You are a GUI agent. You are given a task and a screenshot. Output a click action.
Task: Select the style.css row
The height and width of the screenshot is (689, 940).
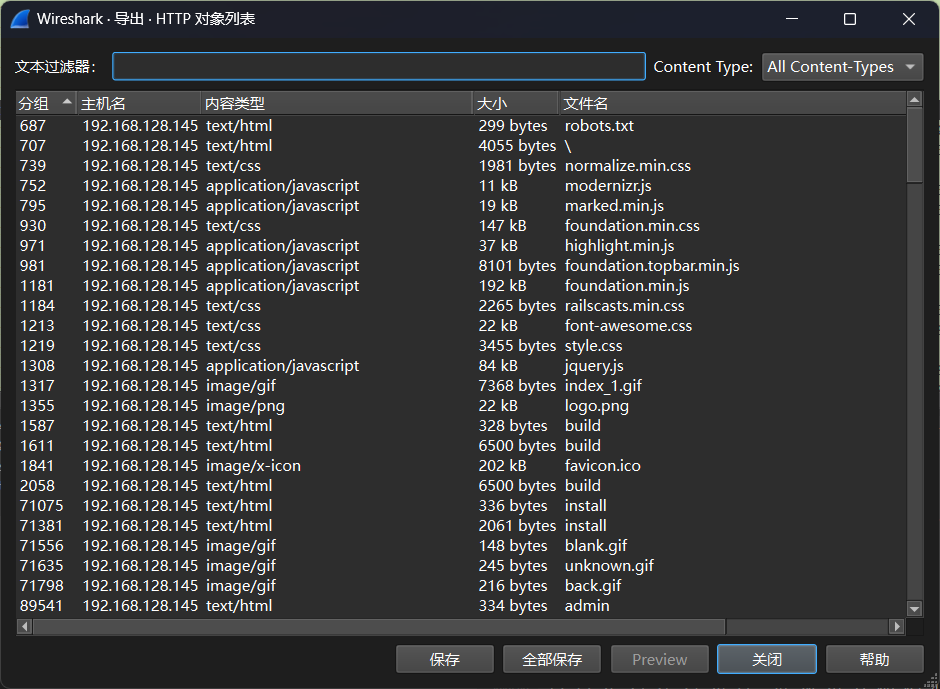tap(461, 345)
